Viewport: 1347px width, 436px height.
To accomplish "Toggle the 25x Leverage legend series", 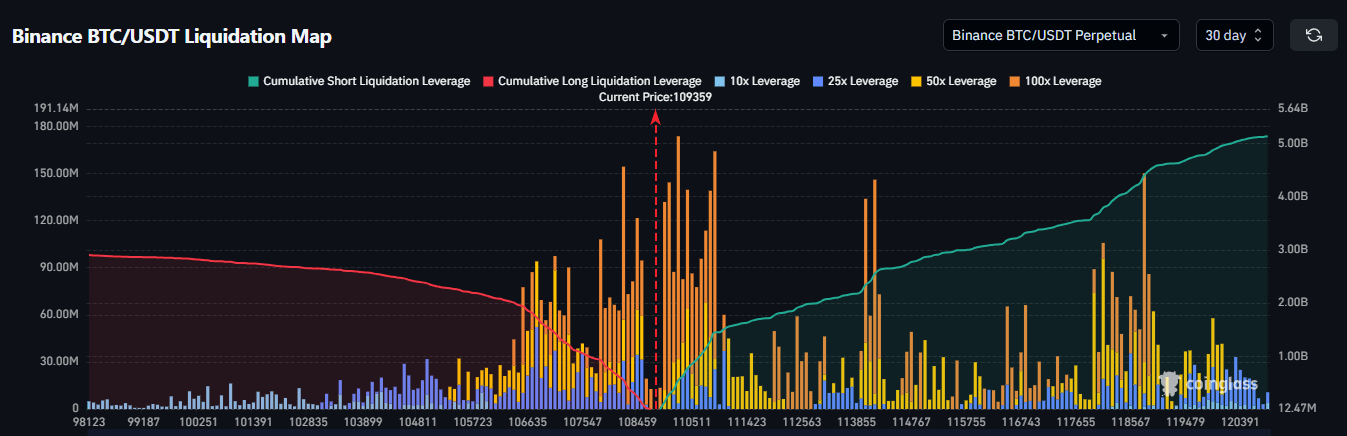I will tap(855, 81).
